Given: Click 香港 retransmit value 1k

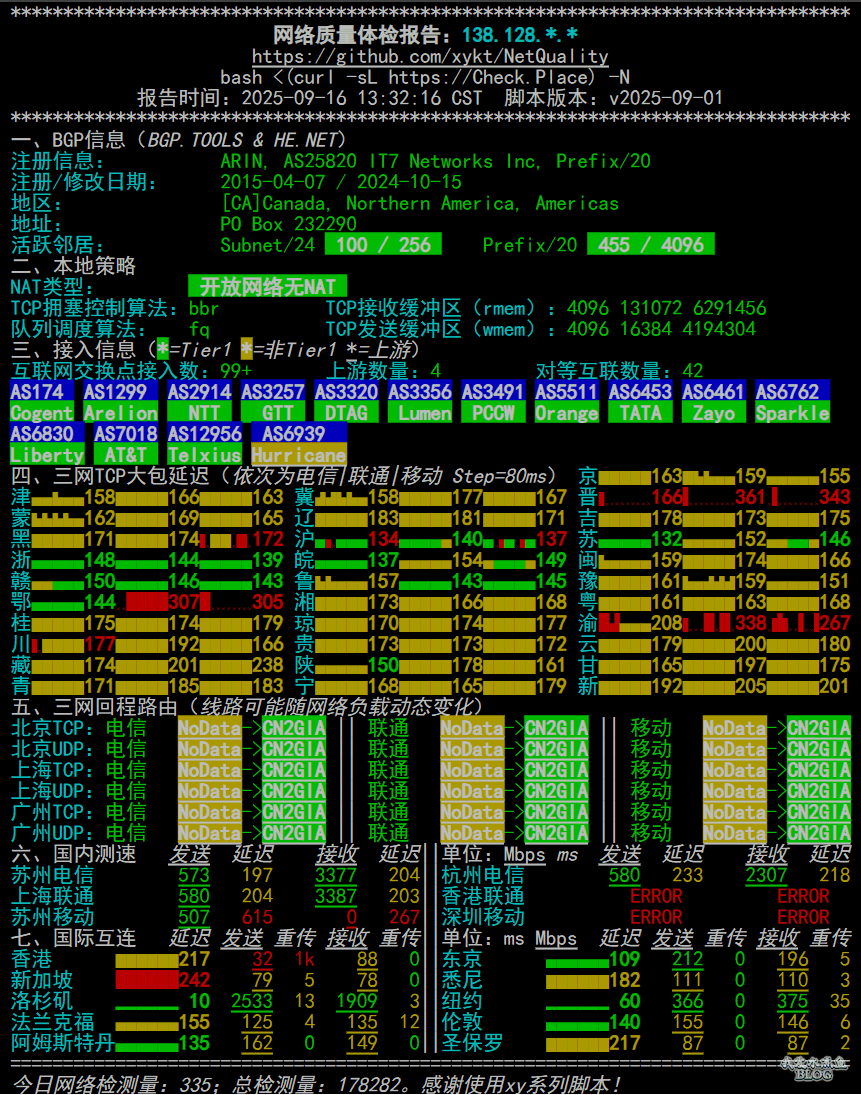Looking at the screenshot, I should click(x=304, y=959).
